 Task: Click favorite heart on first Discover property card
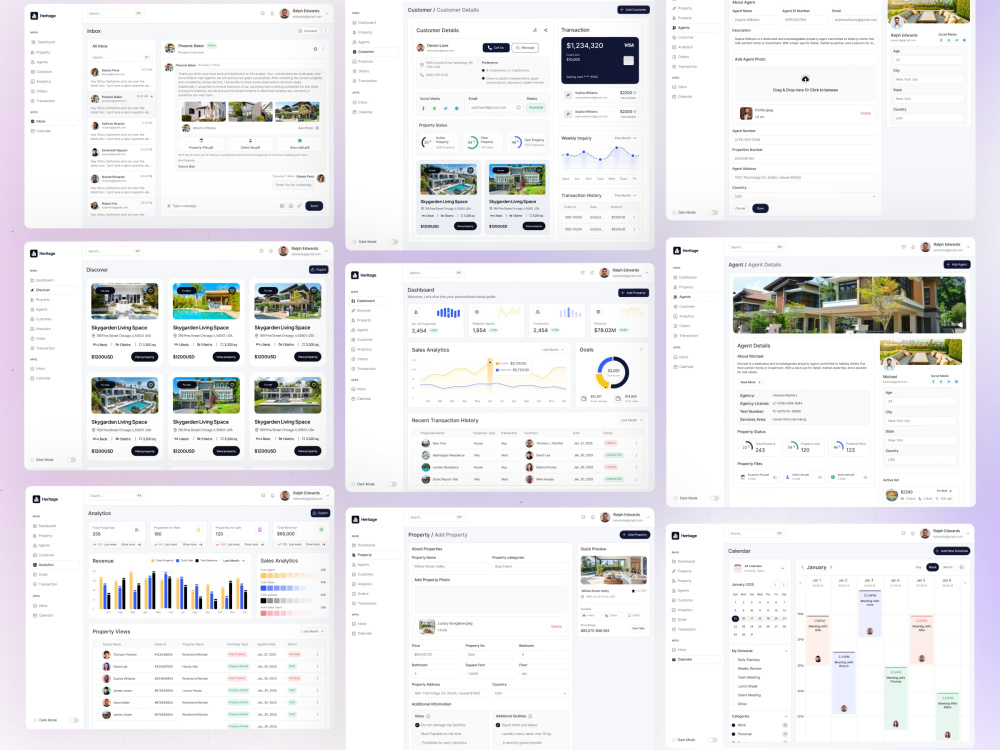click(x=151, y=290)
